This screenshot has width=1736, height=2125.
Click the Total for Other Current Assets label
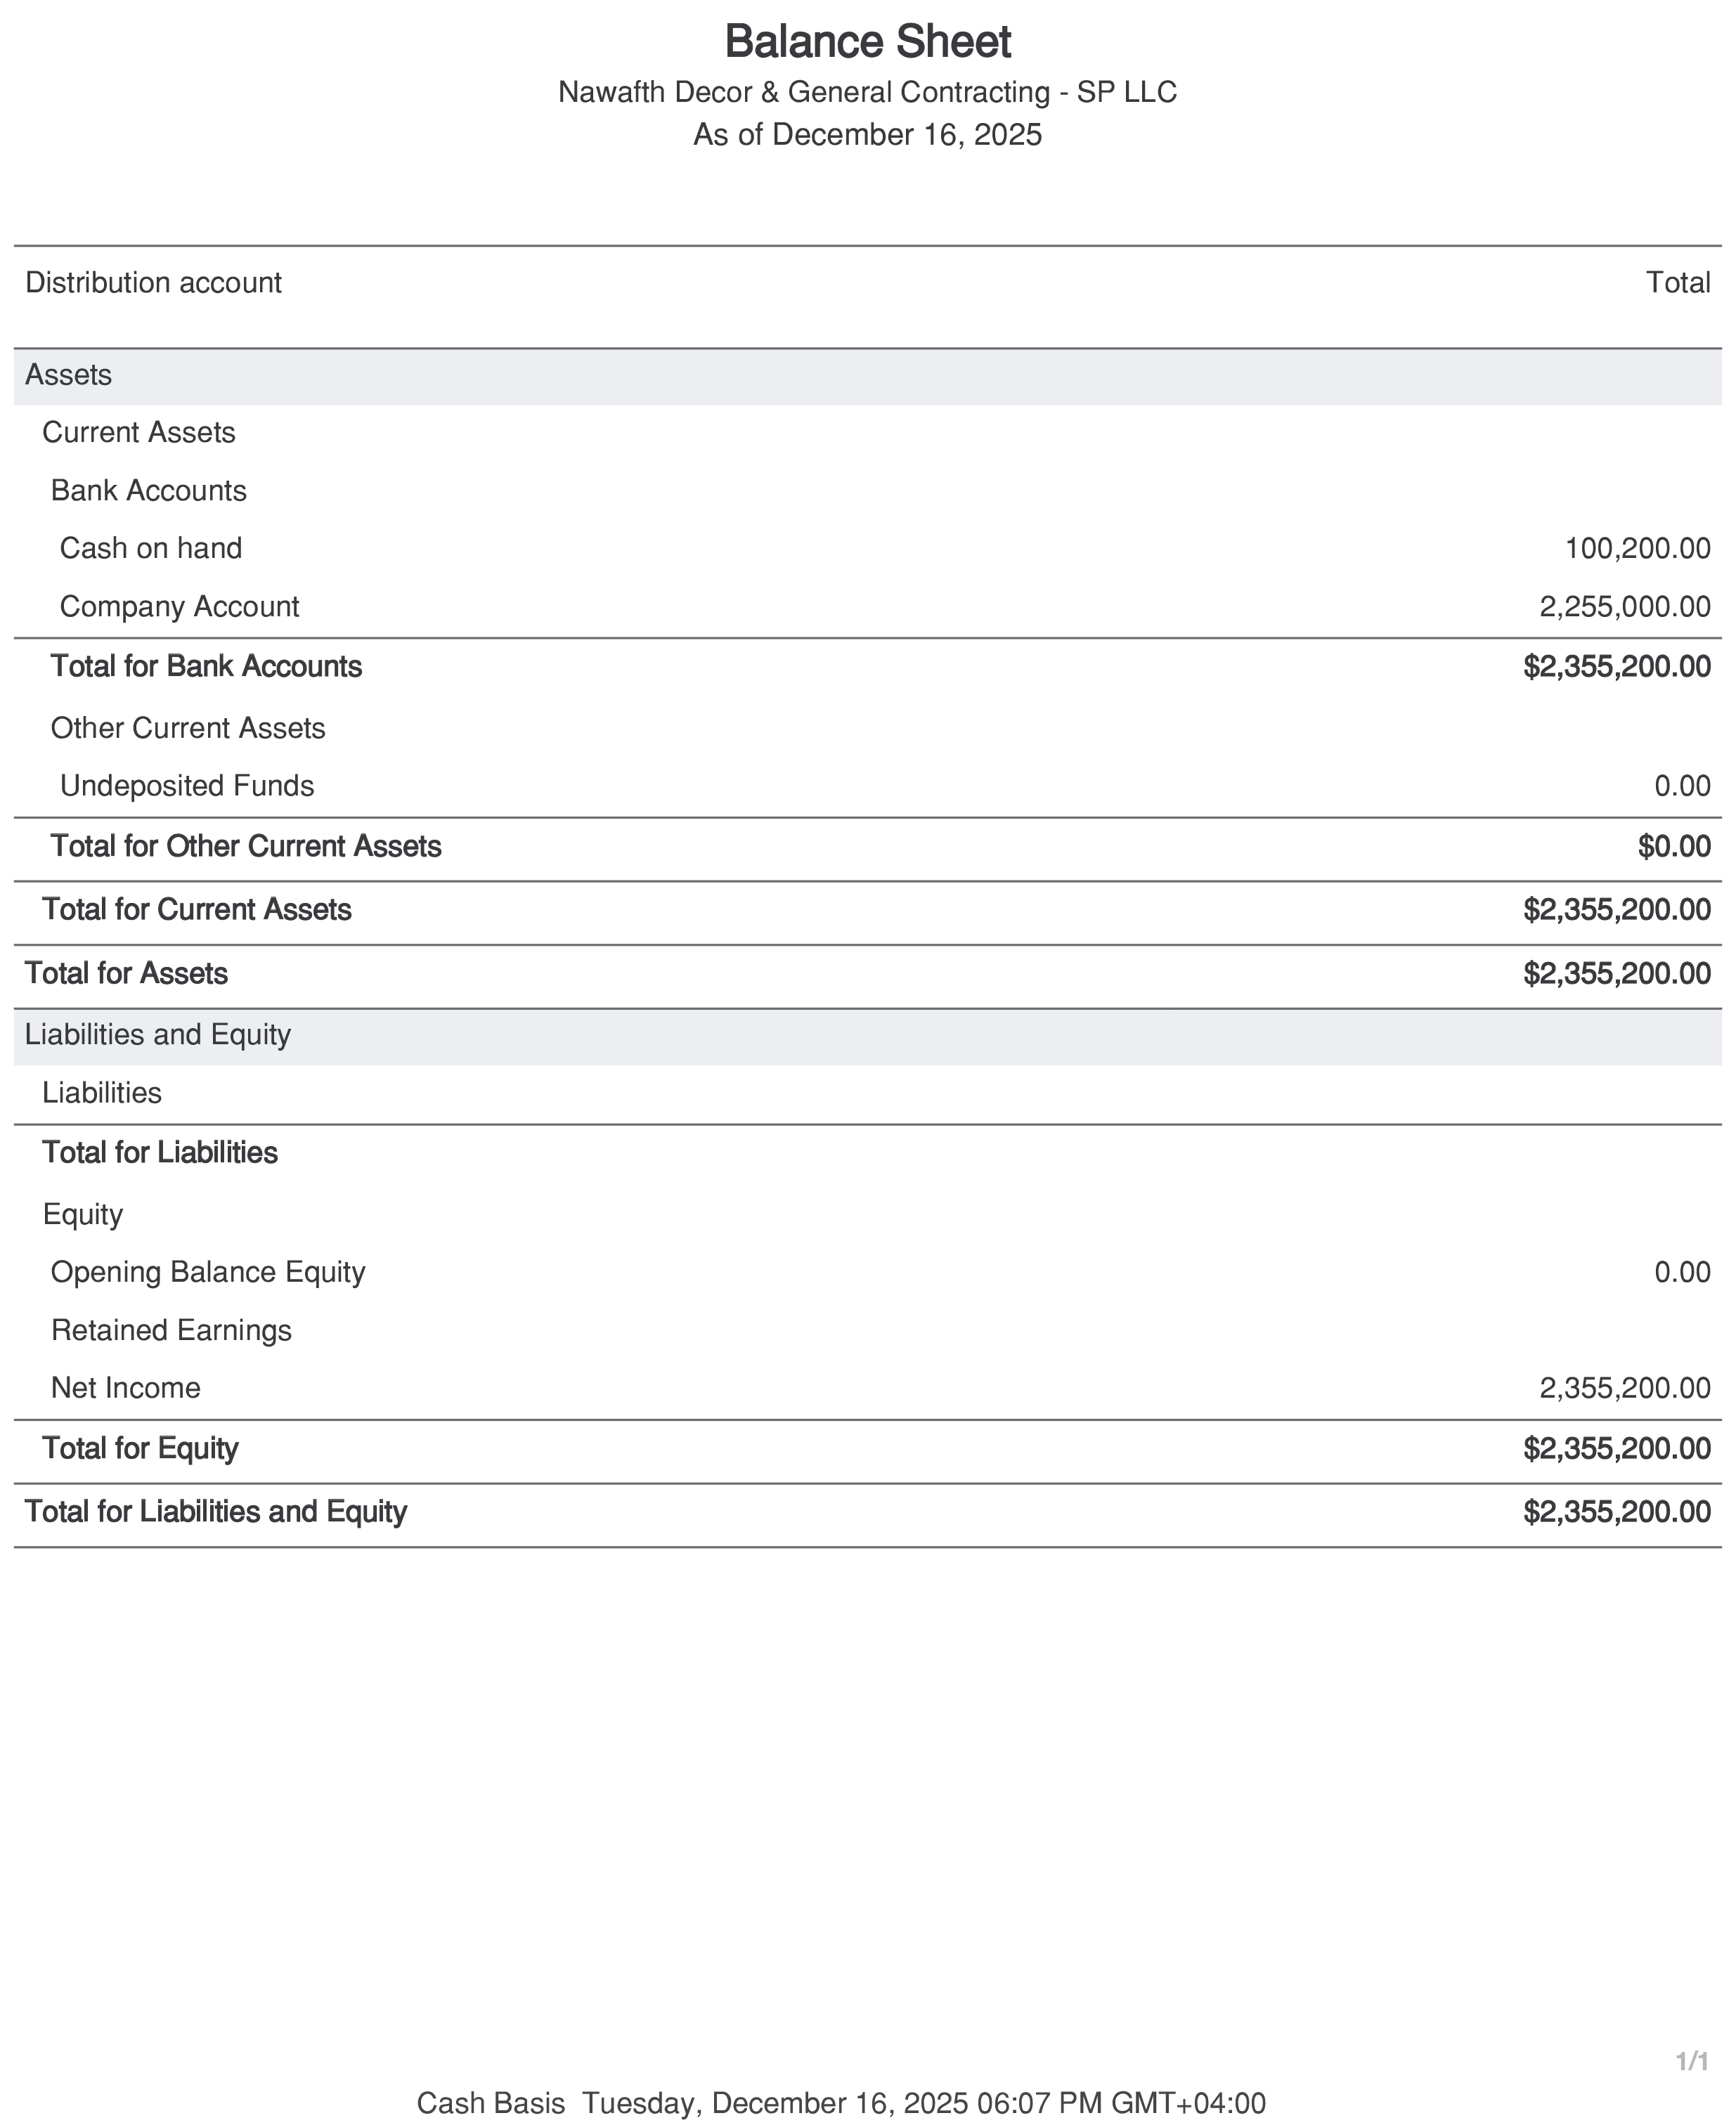pos(245,847)
